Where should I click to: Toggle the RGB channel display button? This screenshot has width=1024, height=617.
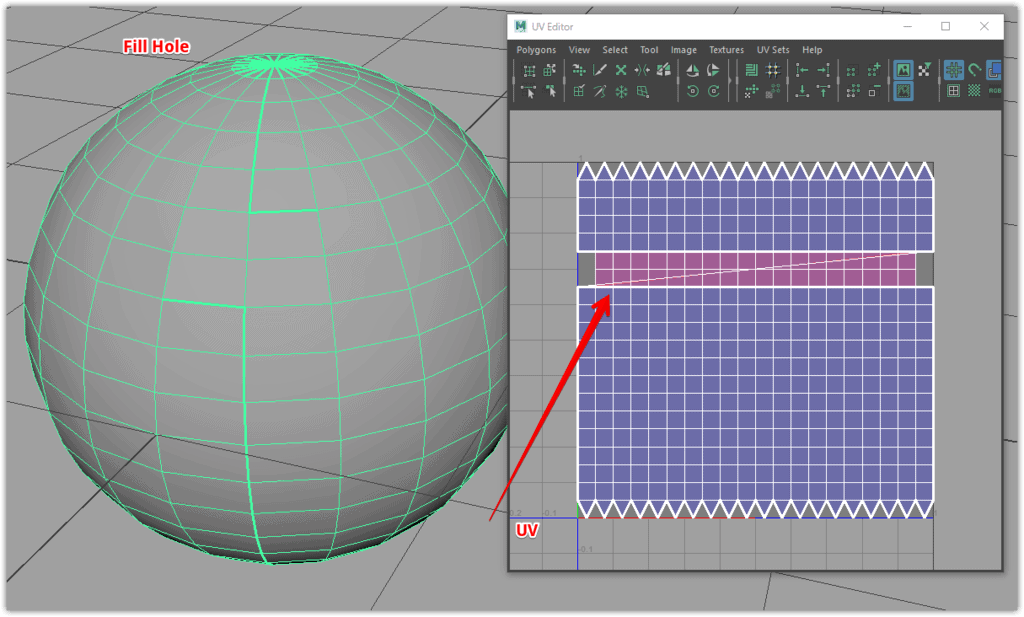[995, 91]
